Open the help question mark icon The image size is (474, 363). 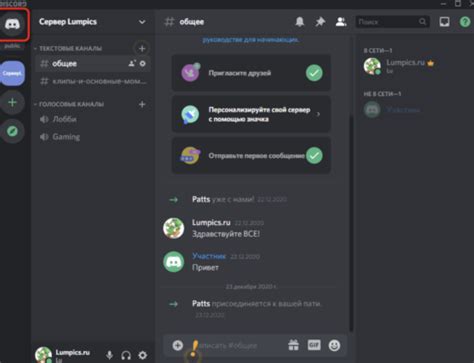pos(465,22)
